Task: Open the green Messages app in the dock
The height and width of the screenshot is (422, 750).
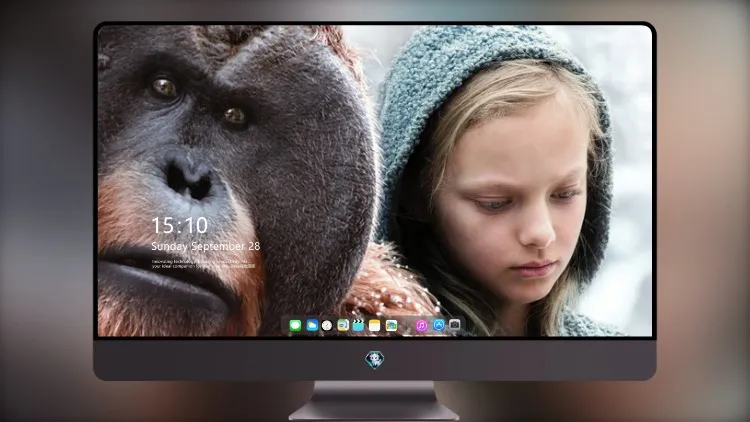Action: point(295,326)
